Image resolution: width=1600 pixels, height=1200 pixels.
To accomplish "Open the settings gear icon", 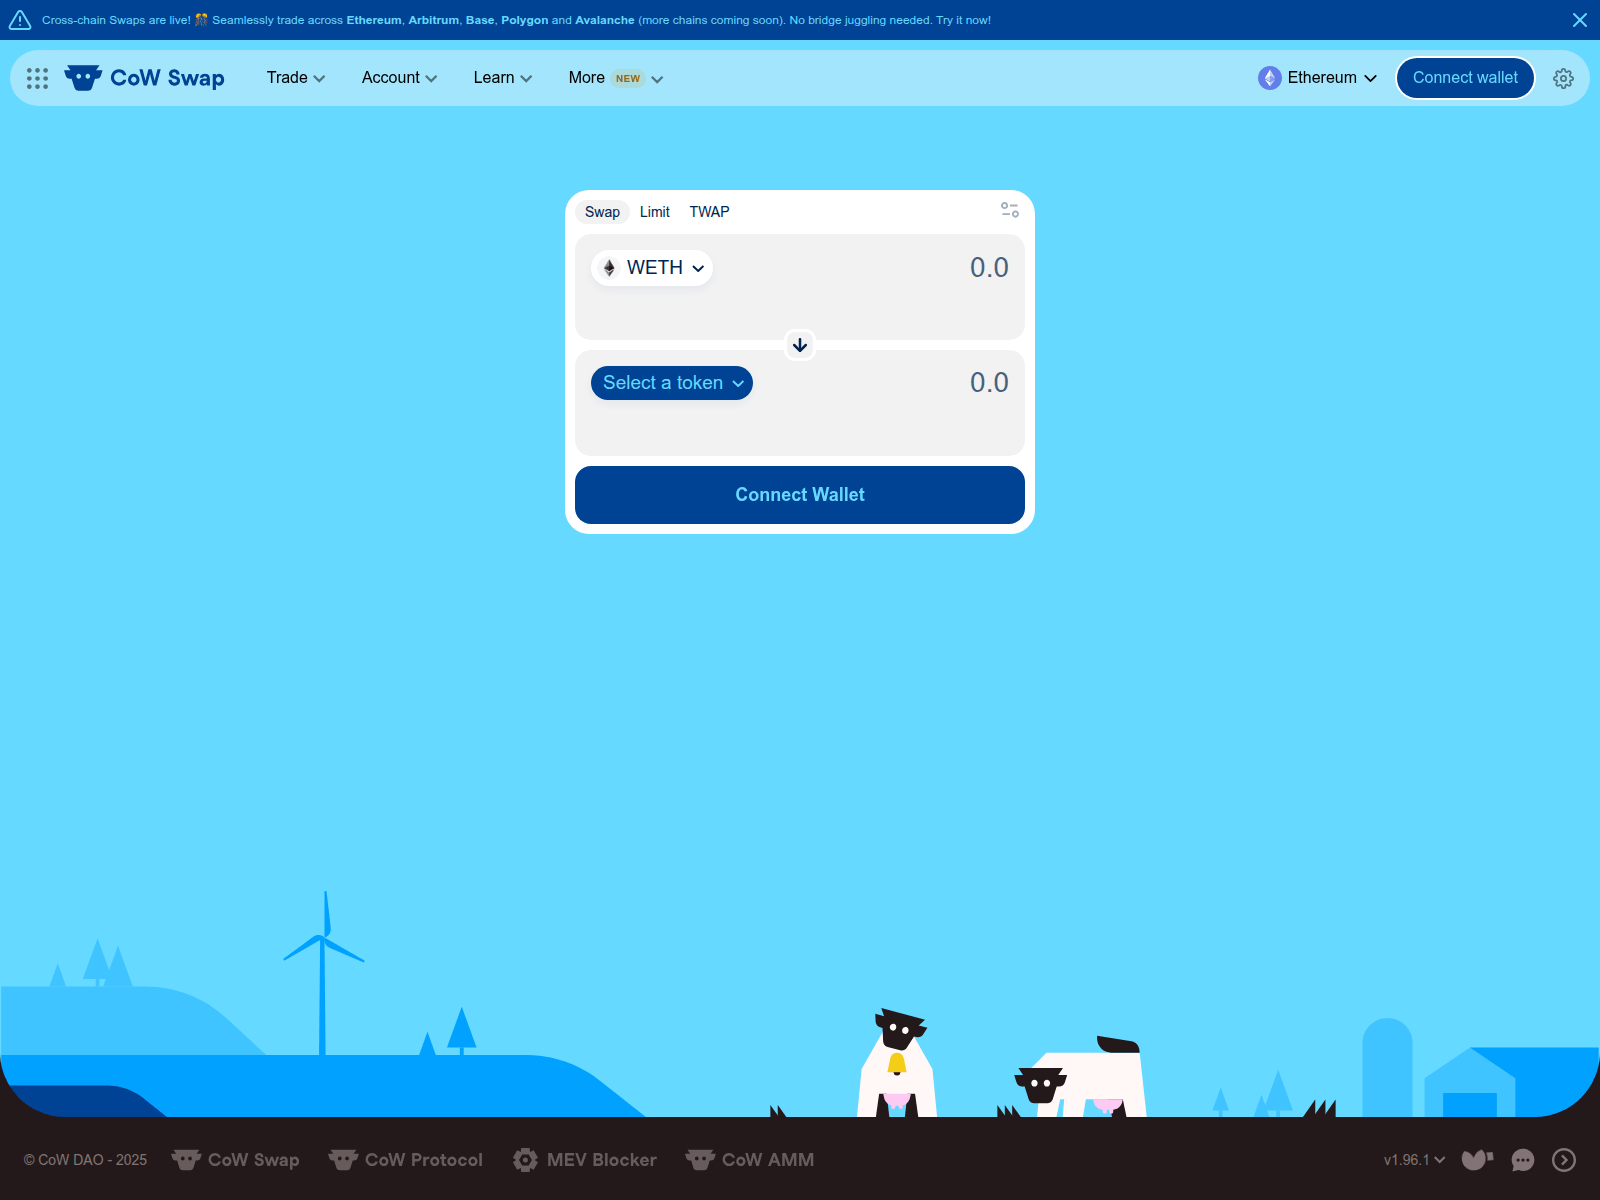I will (x=1563, y=78).
